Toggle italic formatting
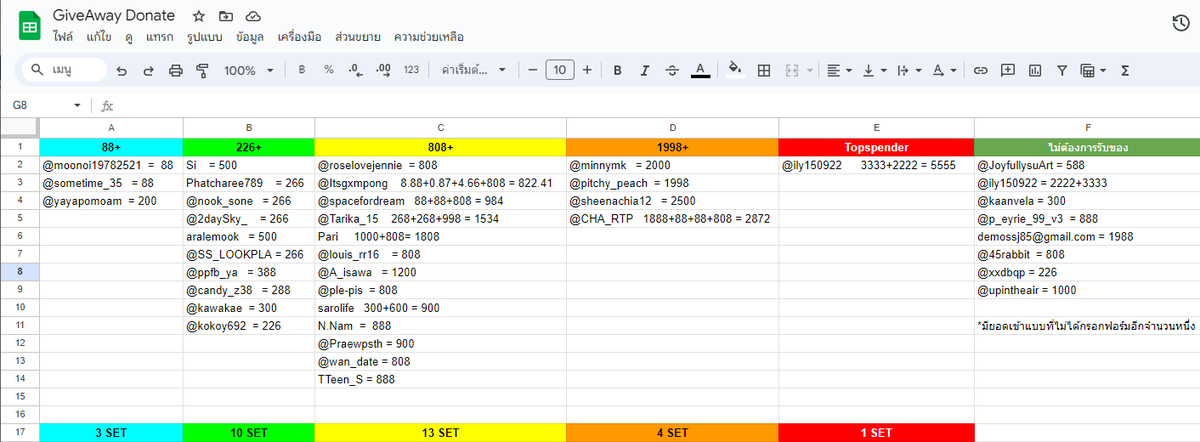This screenshot has height=442, width=1200. coord(645,70)
